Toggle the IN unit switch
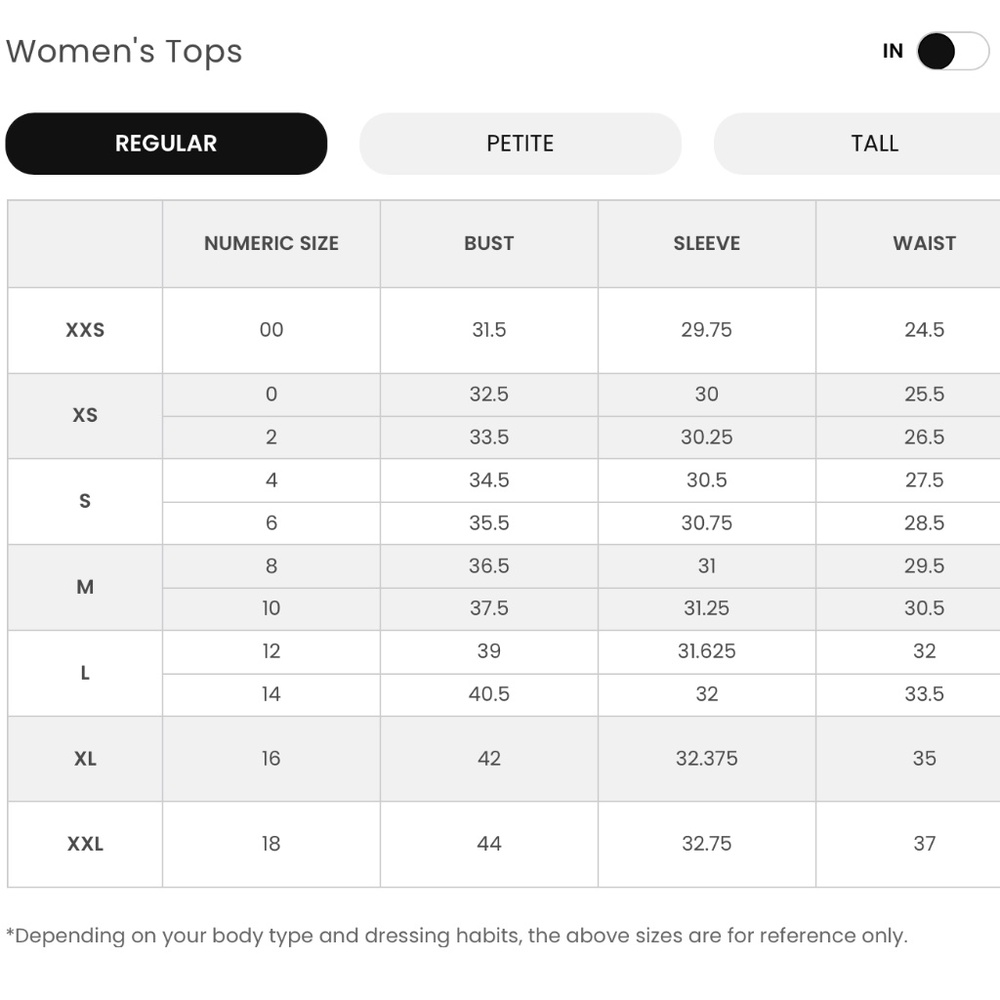This screenshot has height=1000, width=1000. click(x=953, y=51)
